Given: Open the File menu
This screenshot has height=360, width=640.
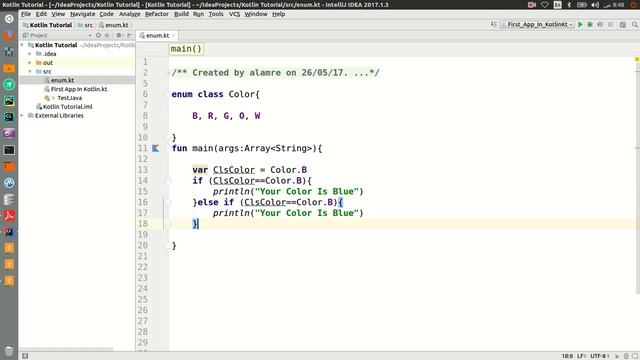Looking at the screenshot, I should (26, 14).
